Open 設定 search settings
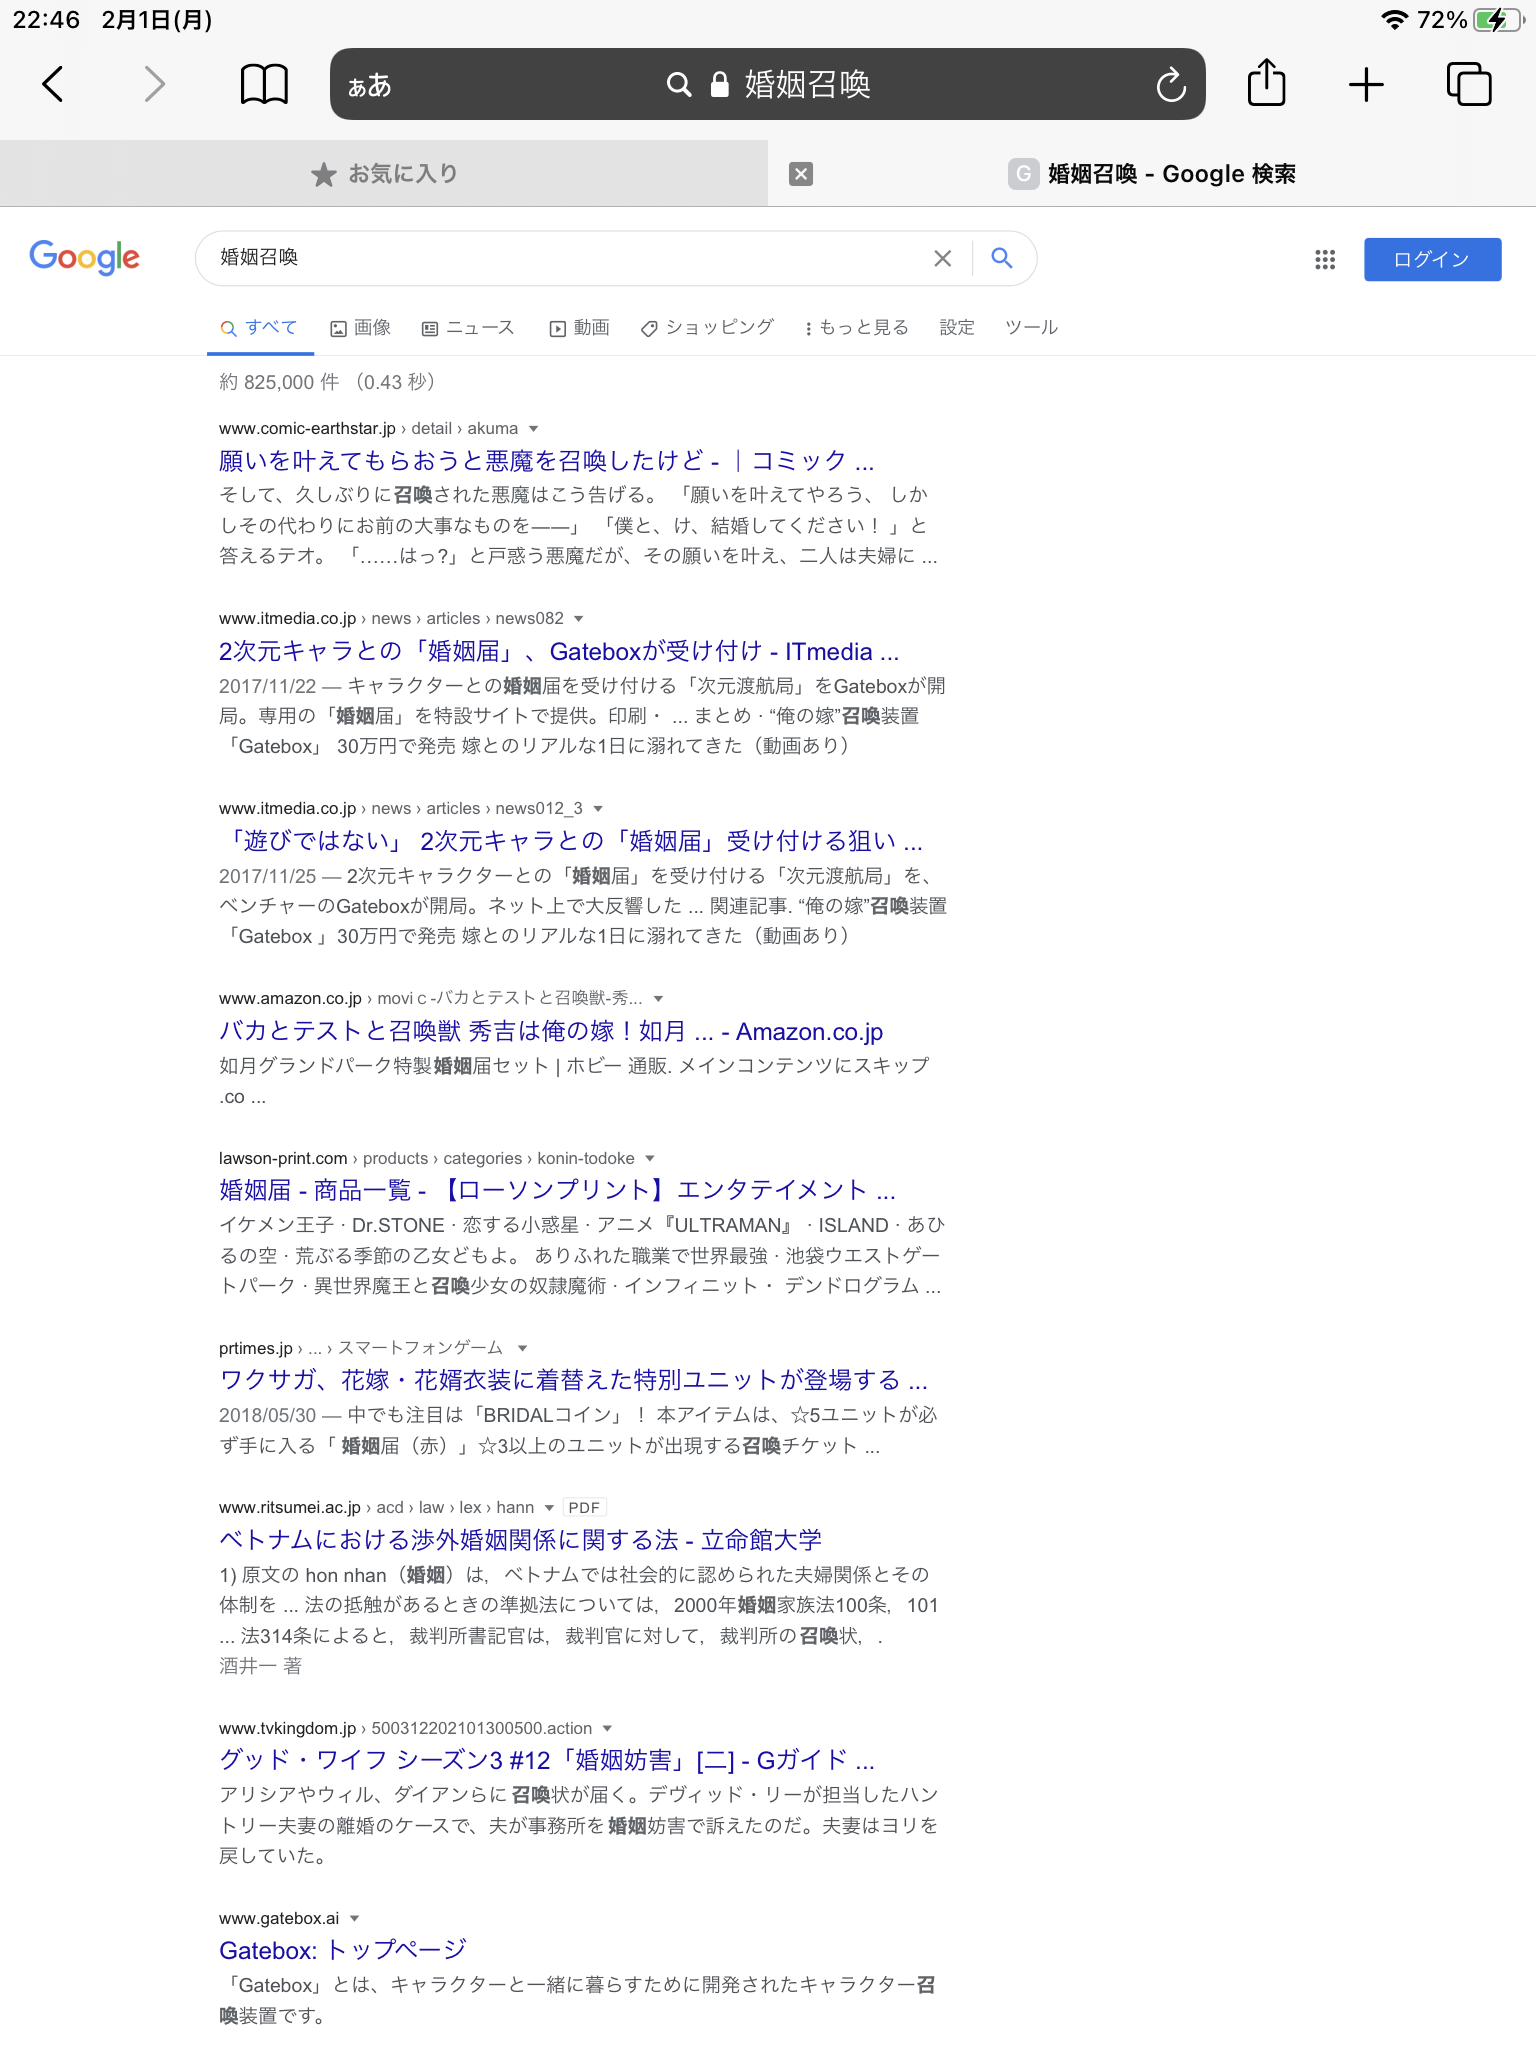The height and width of the screenshot is (2048, 1536). (957, 328)
